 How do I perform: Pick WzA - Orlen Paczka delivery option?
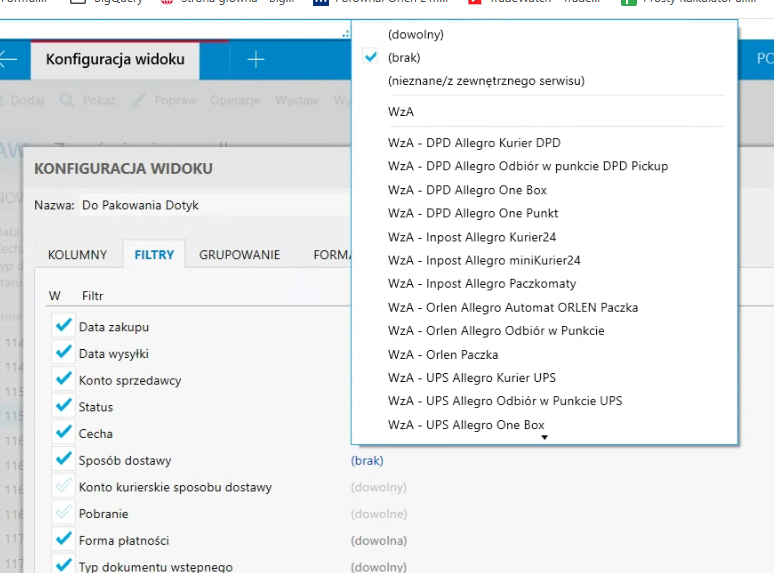click(x=442, y=354)
